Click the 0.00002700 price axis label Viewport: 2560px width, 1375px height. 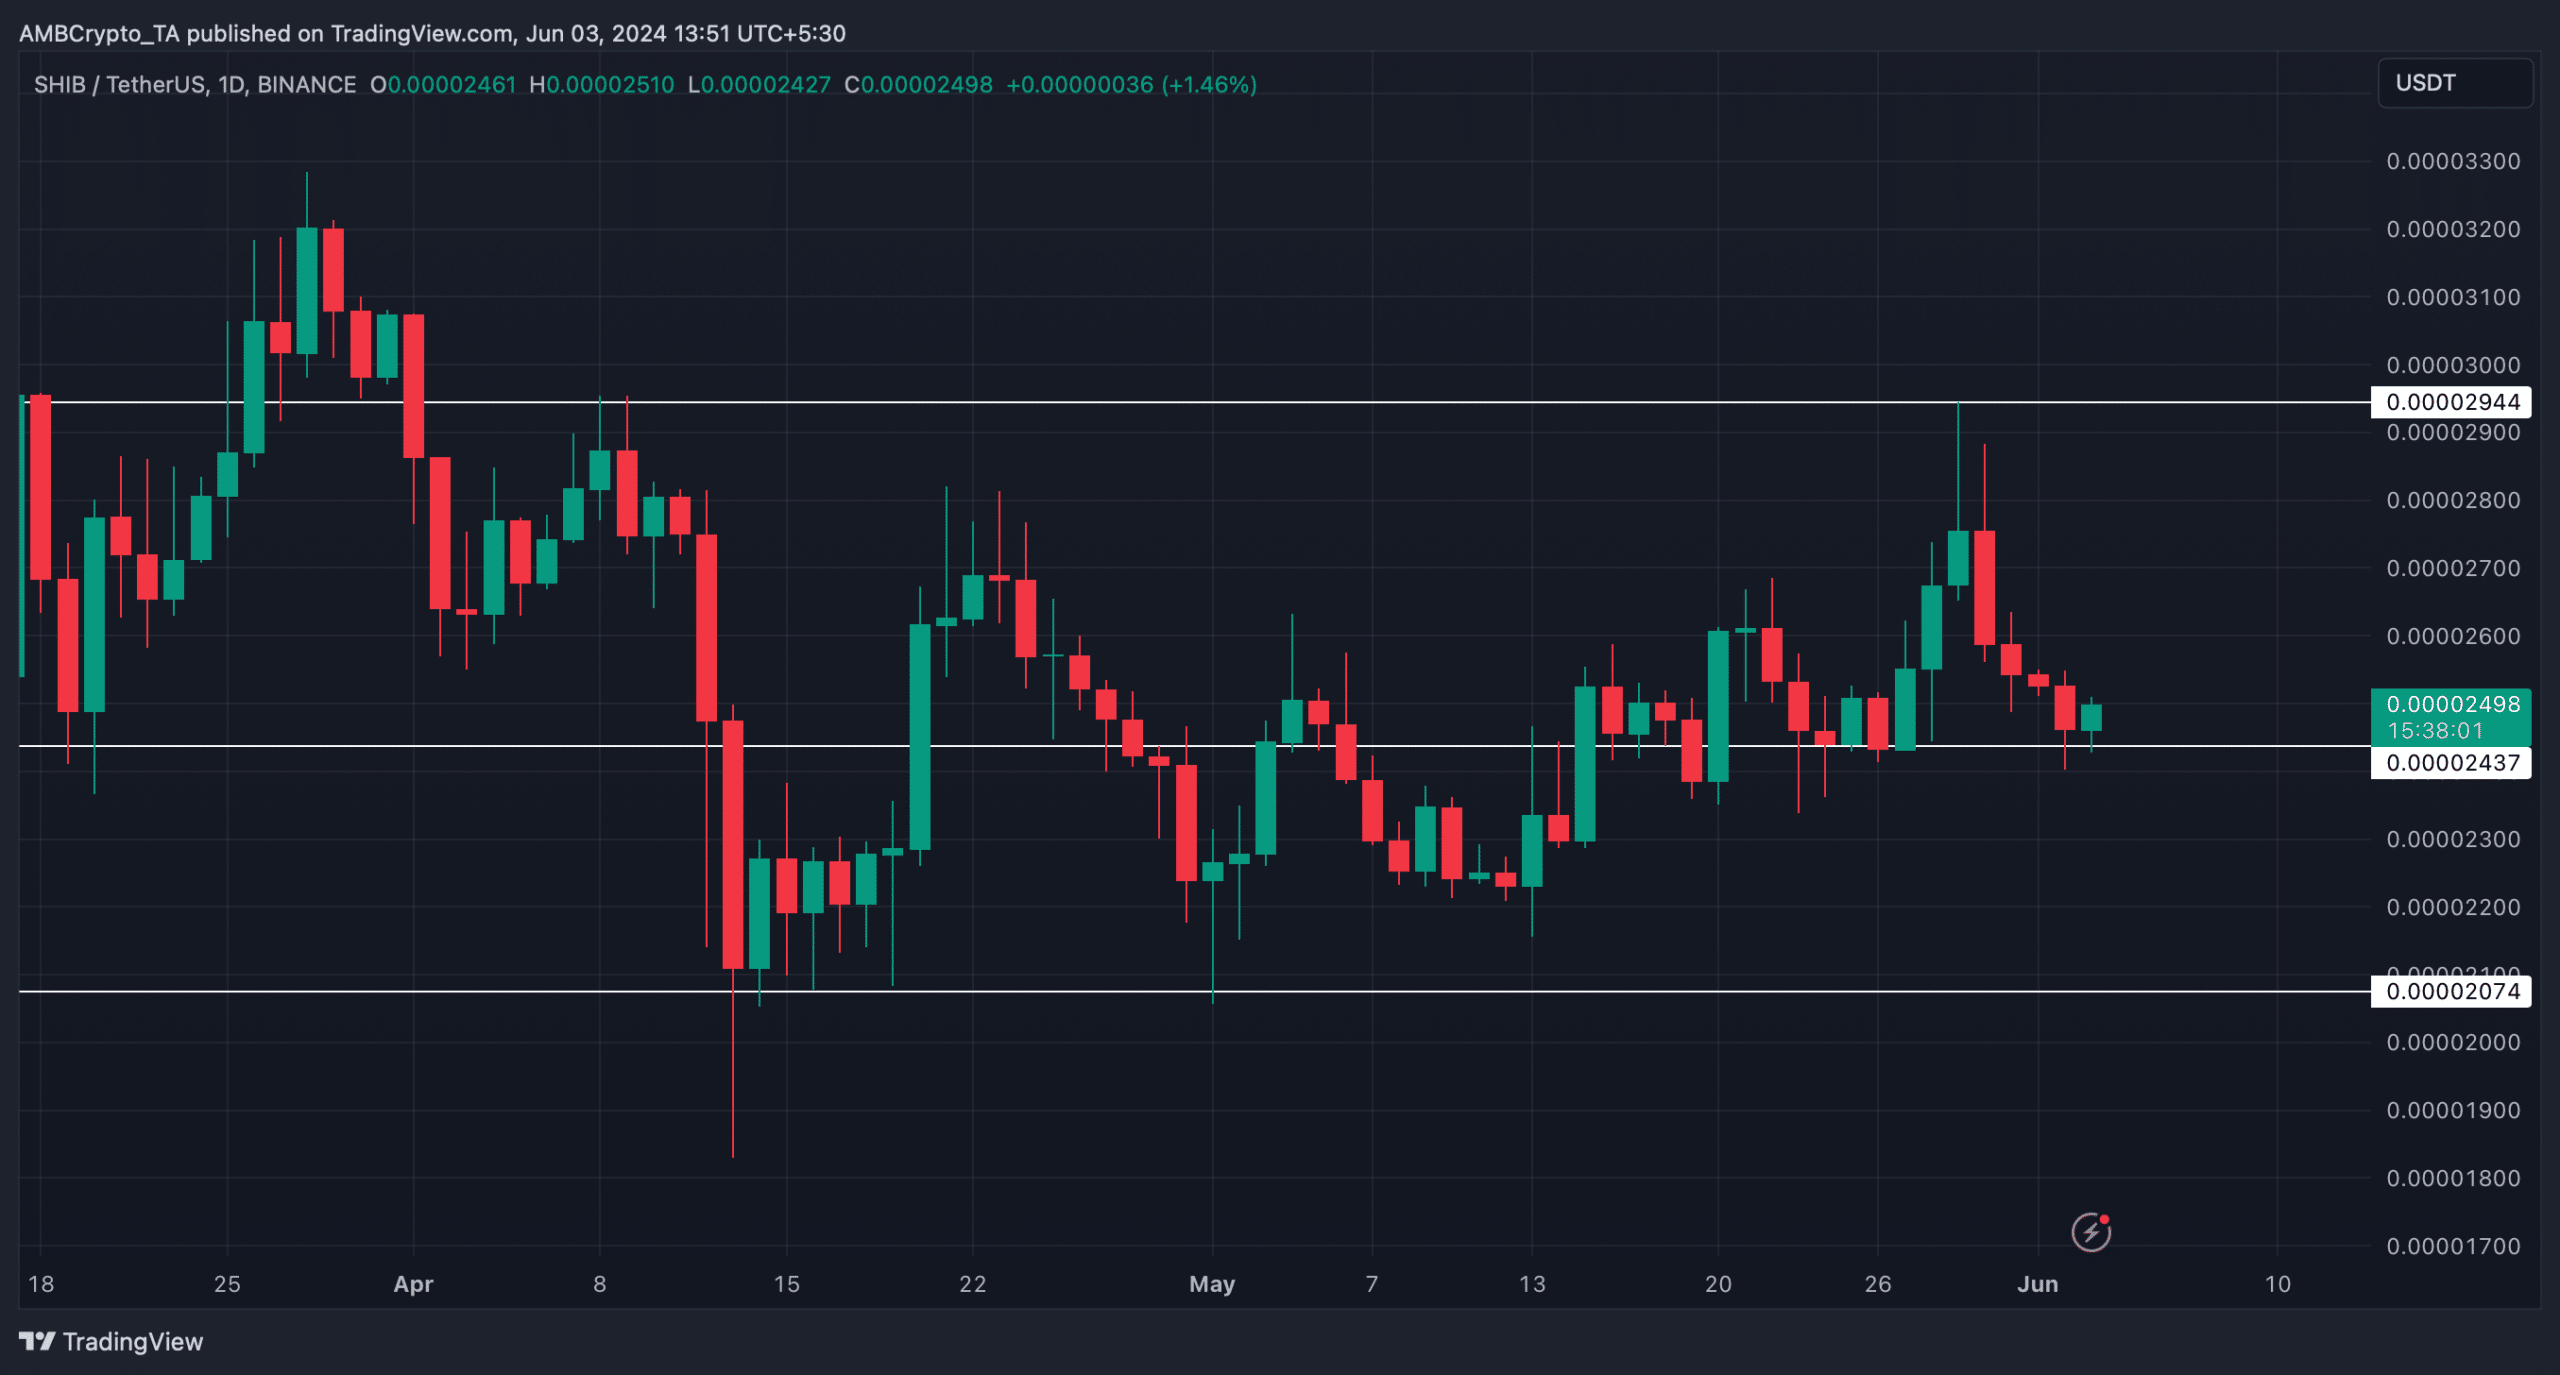pyautogui.click(x=2453, y=568)
